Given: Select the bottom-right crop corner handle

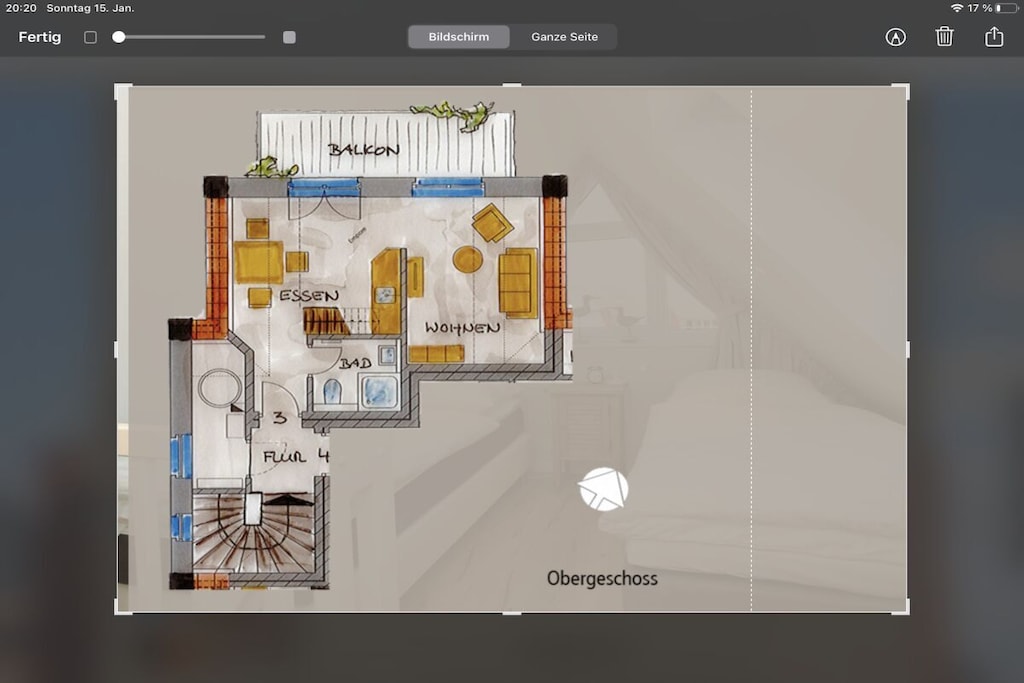Looking at the screenshot, I should [902, 607].
